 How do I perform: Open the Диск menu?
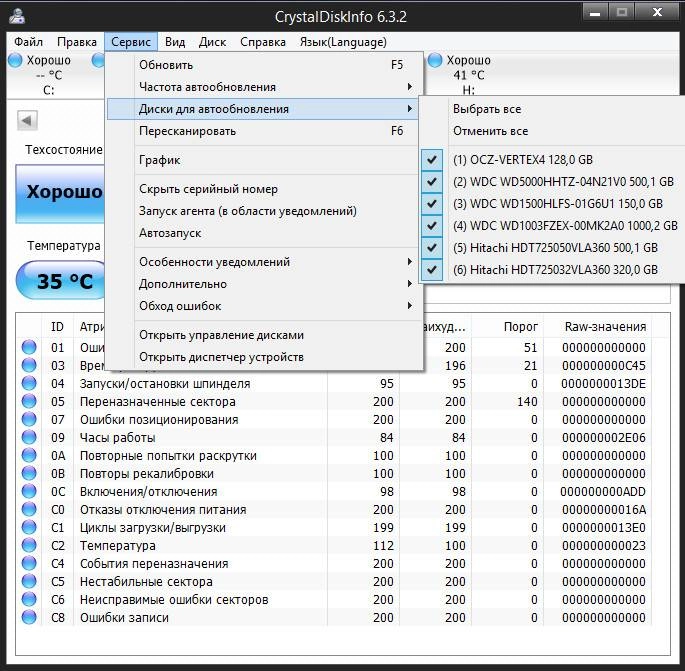pos(212,42)
